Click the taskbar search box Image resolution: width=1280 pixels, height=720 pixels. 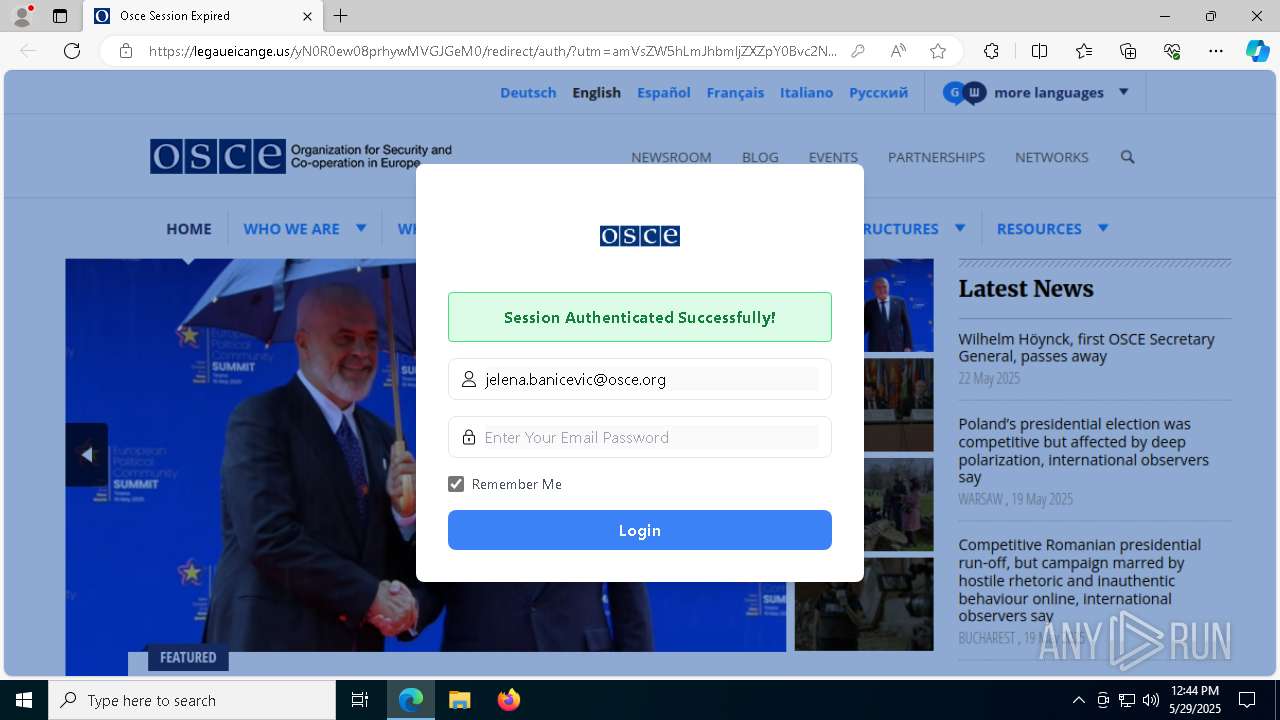(x=192, y=700)
